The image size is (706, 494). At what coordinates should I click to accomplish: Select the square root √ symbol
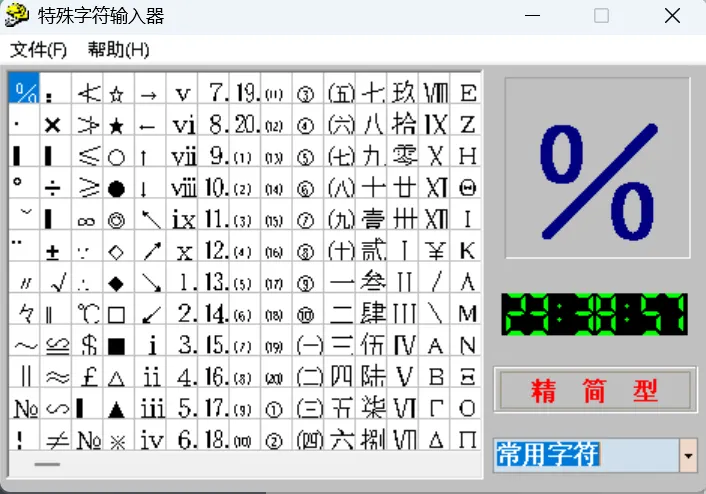56,277
